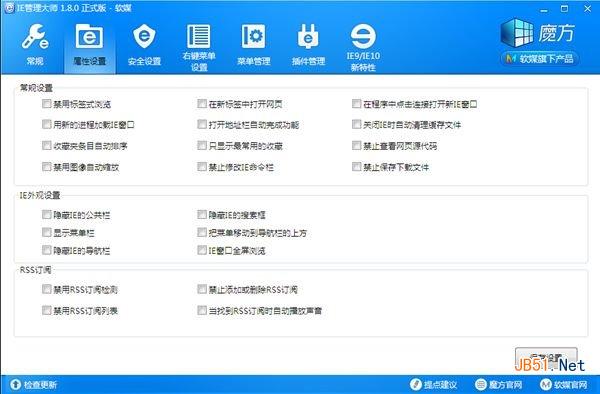The width and height of the screenshot is (600, 394).
Task: Open the 插件管理 plug icon
Action: pyautogui.click(x=308, y=45)
